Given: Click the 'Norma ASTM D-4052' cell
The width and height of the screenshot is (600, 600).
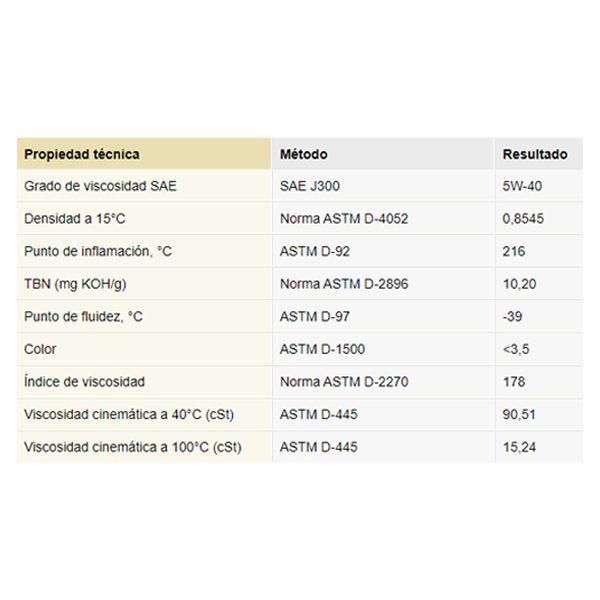Looking at the screenshot, I should point(344,219).
